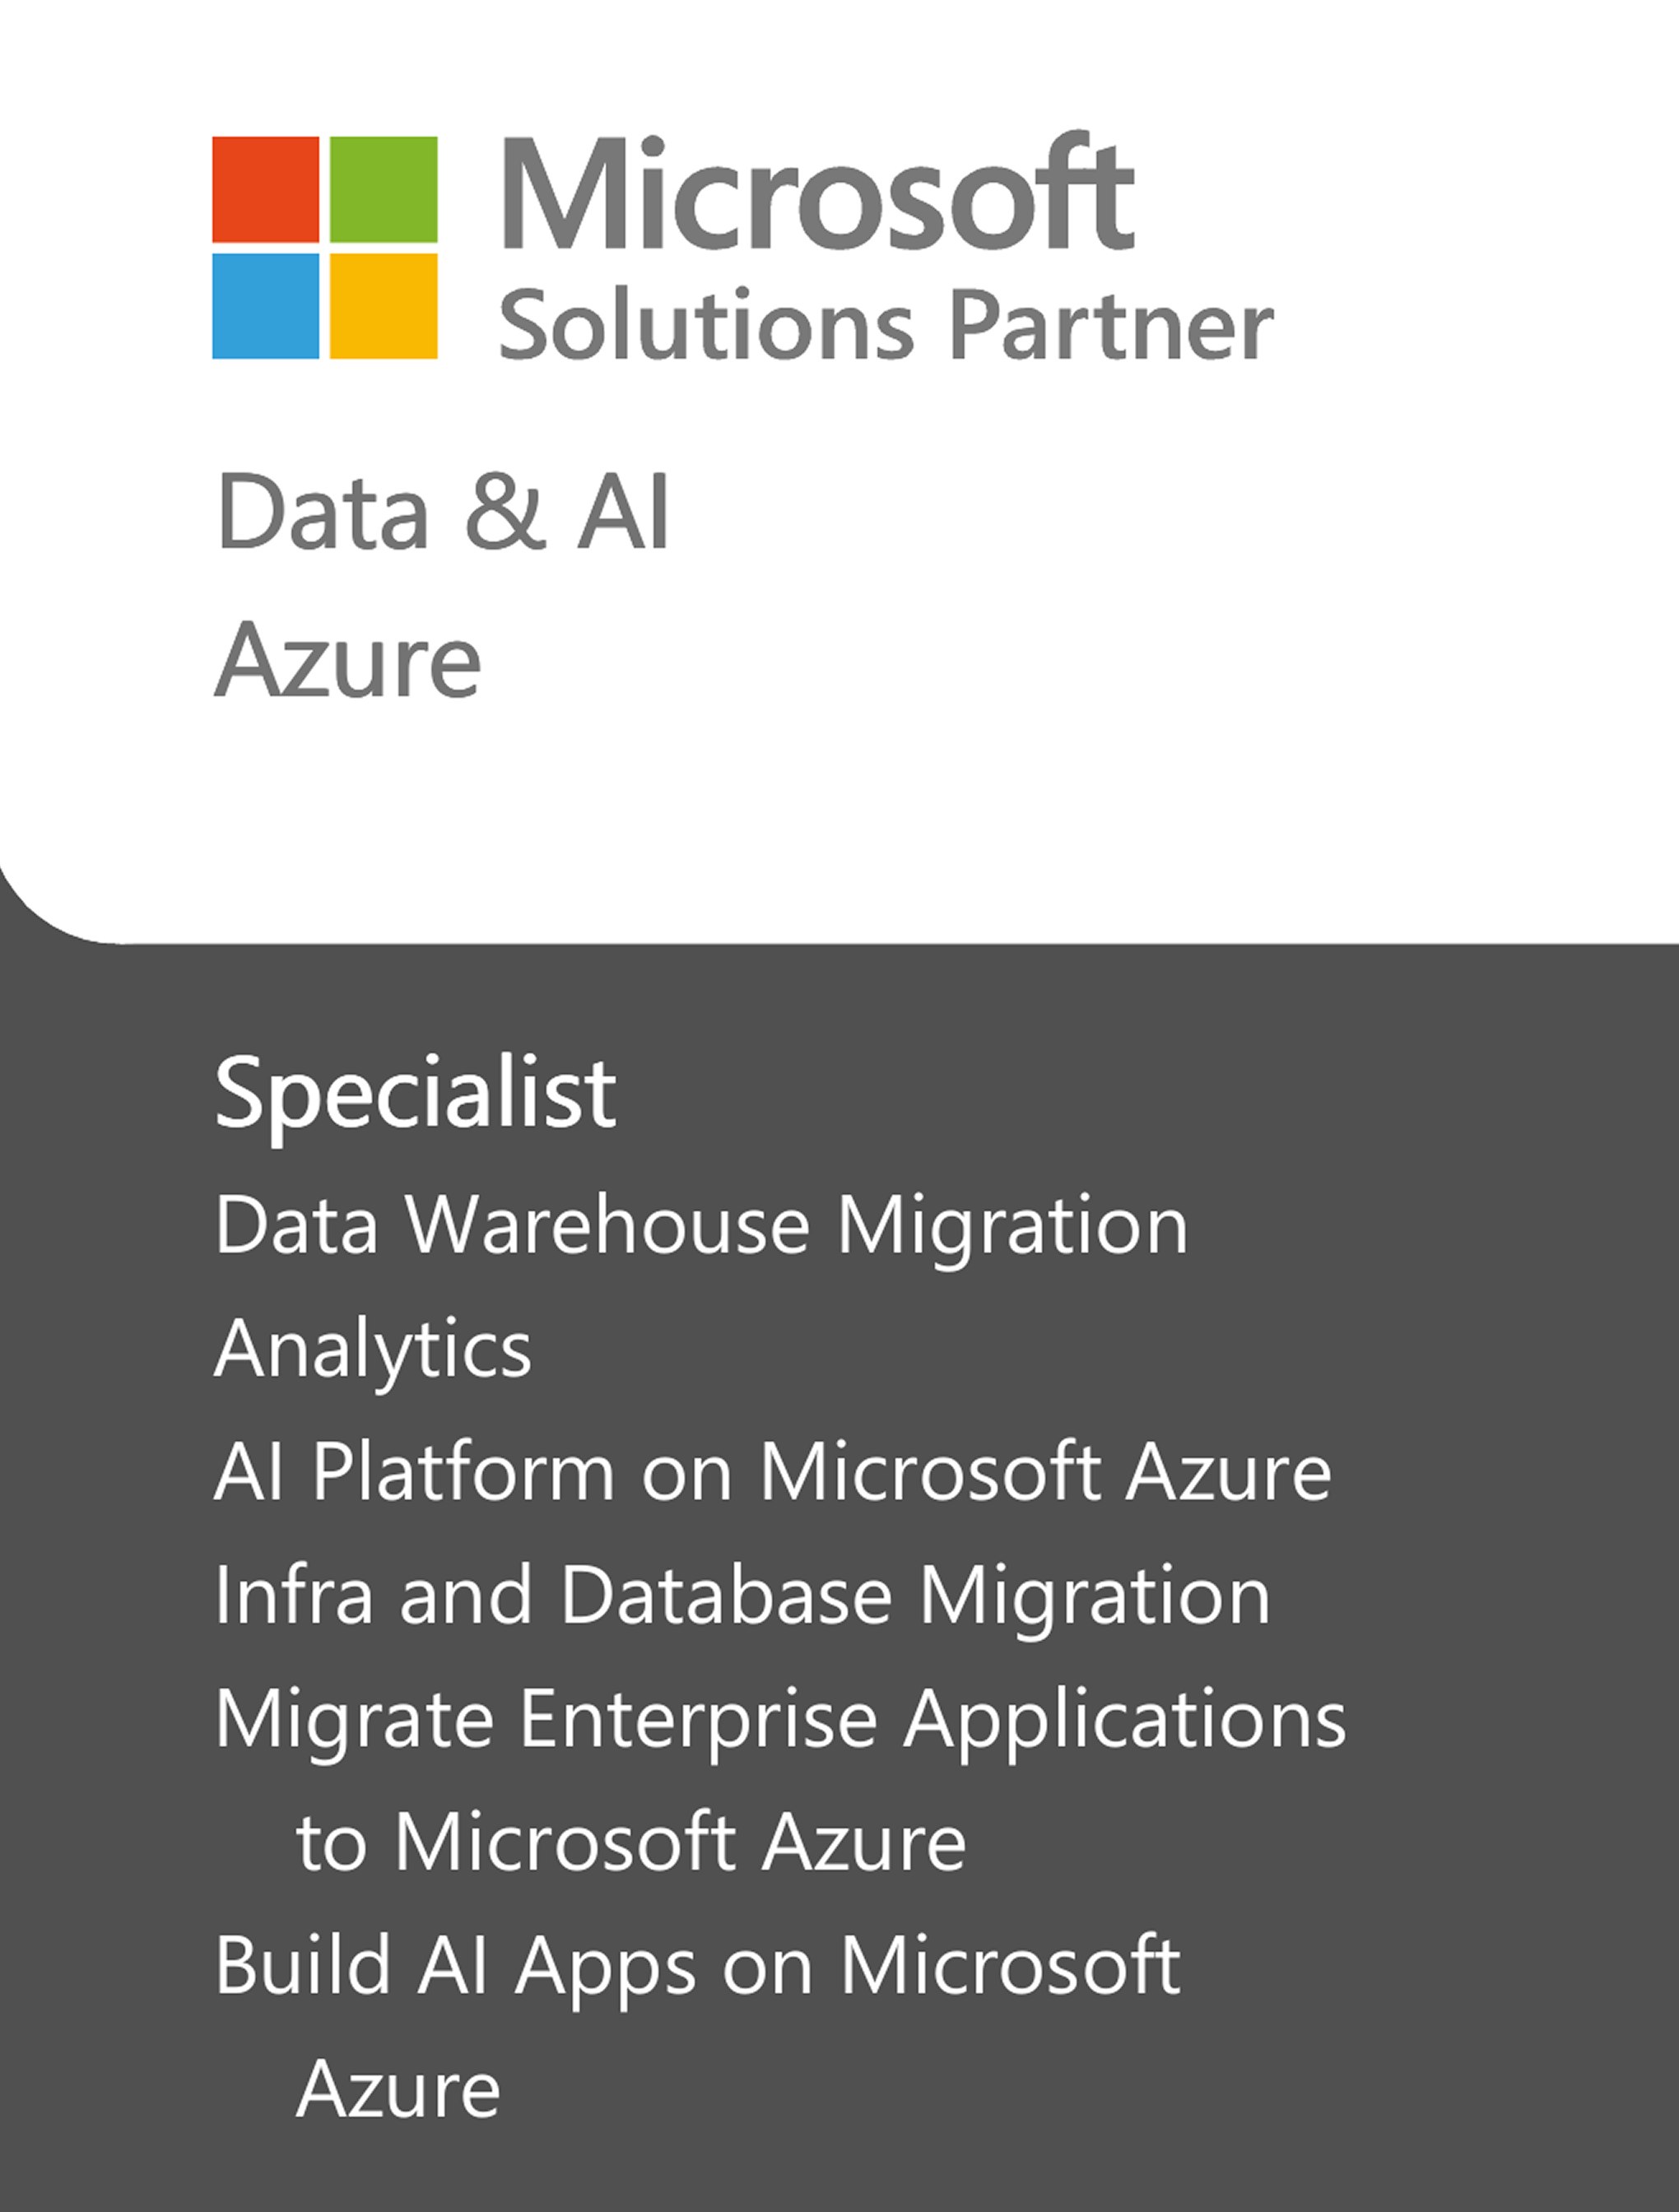Click the Specialist heading

416,1093
